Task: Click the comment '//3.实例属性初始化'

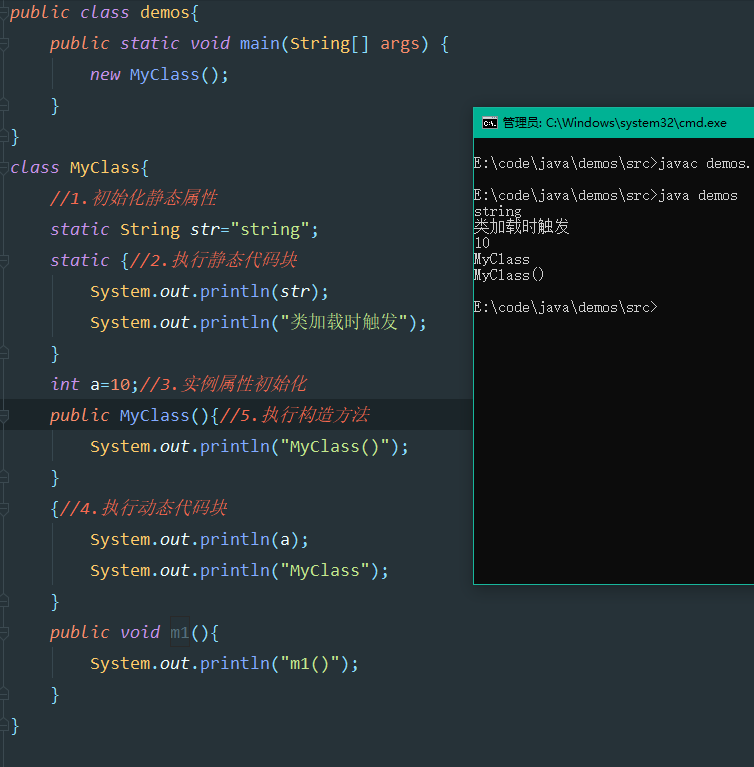Action: coord(223,384)
